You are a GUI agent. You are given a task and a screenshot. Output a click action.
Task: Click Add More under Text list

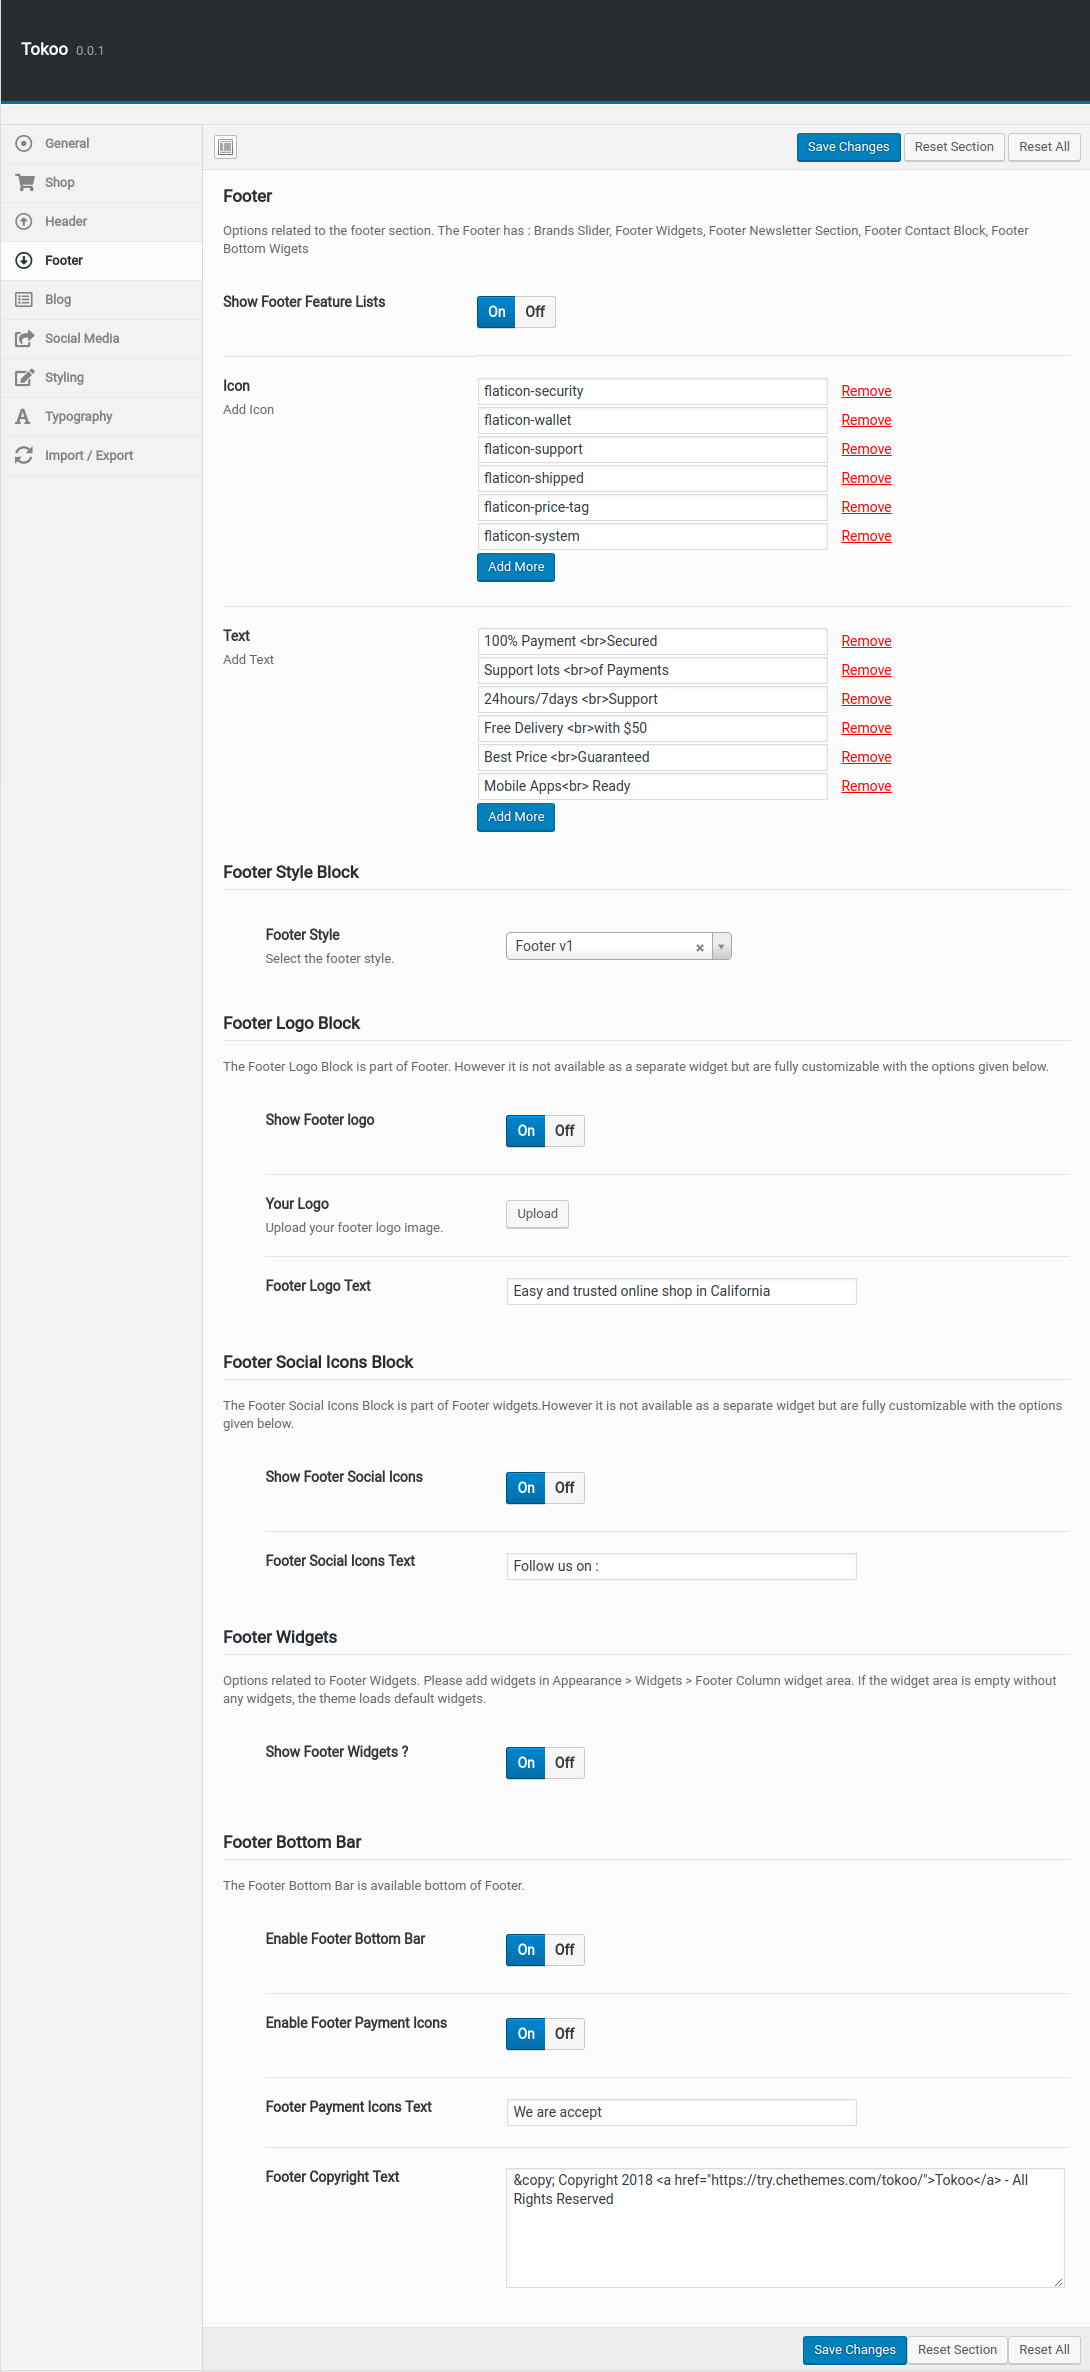[x=516, y=817]
